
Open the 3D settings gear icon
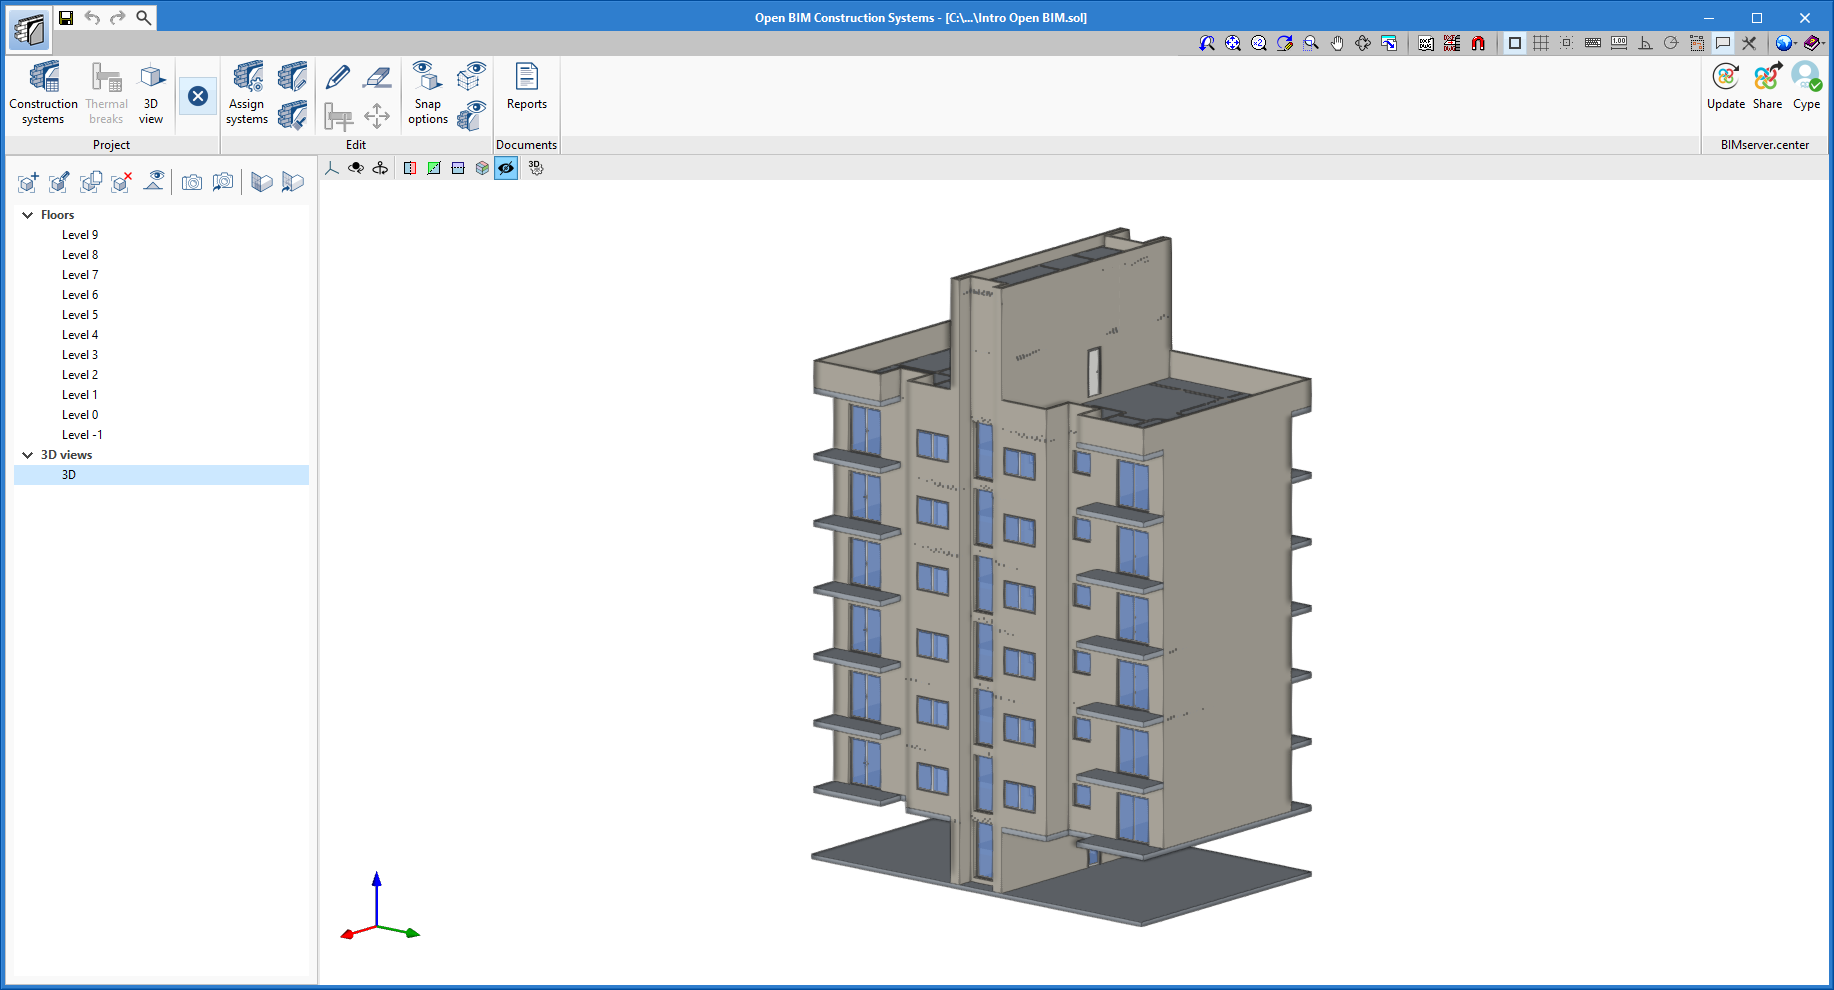[x=536, y=168]
